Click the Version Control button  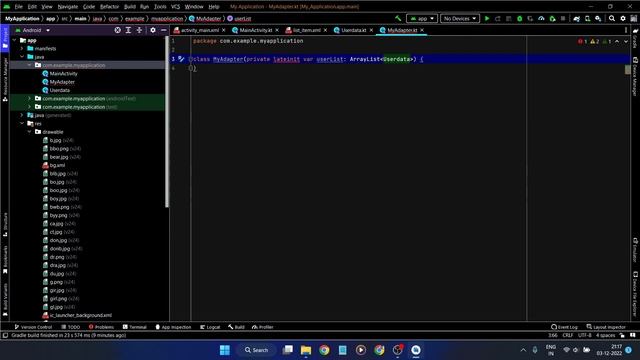(33, 327)
